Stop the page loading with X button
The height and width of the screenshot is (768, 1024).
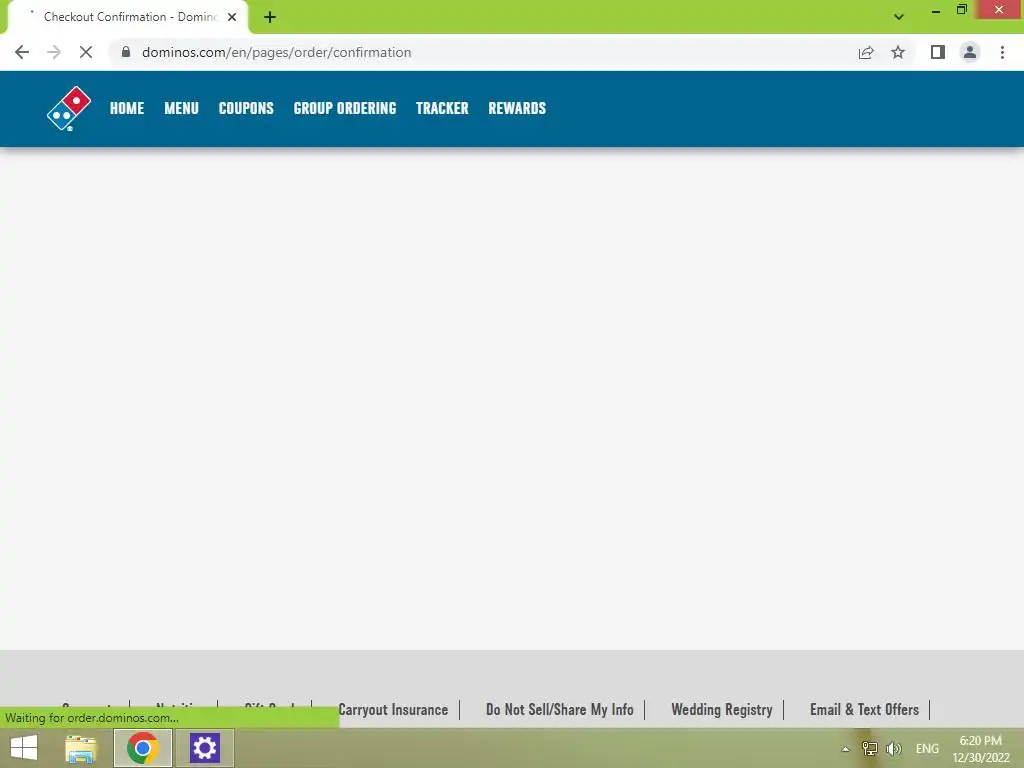coord(86,52)
